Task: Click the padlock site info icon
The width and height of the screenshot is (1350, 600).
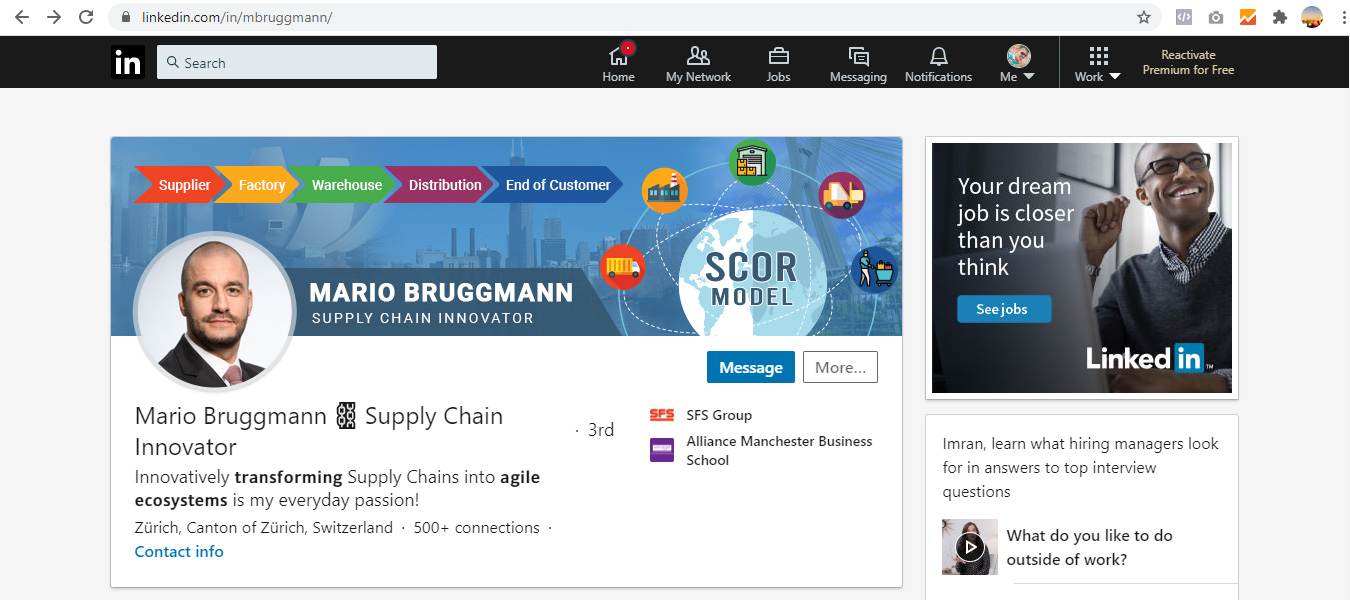Action: (125, 18)
